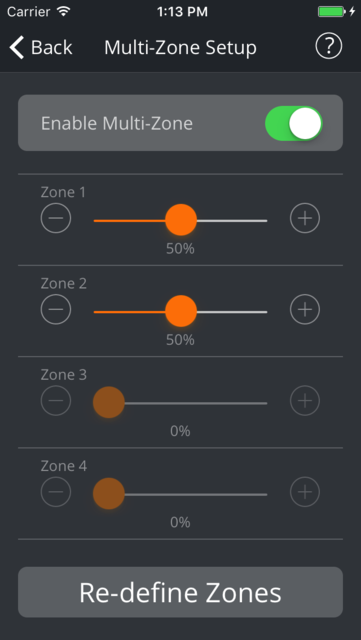Tap the Zone 3 plus icon
The height and width of the screenshot is (640, 361).
coord(305,401)
